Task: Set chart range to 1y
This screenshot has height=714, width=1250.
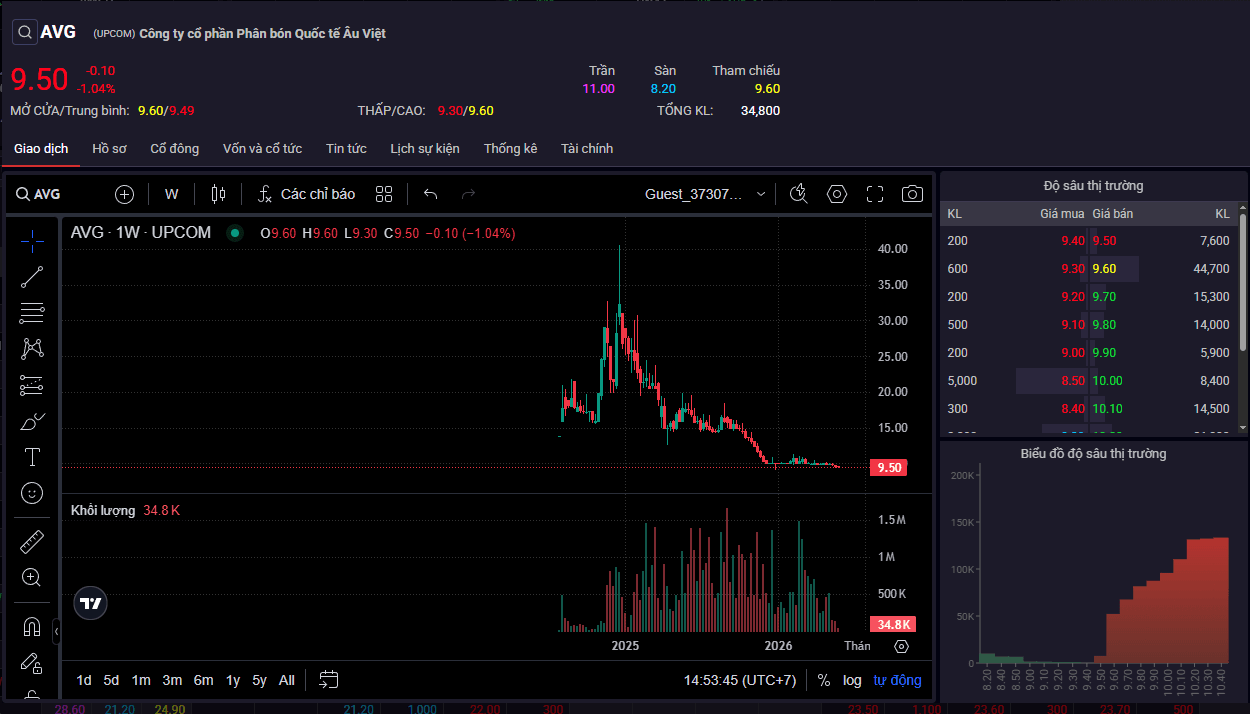Action: pyautogui.click(x=233, y=680)
